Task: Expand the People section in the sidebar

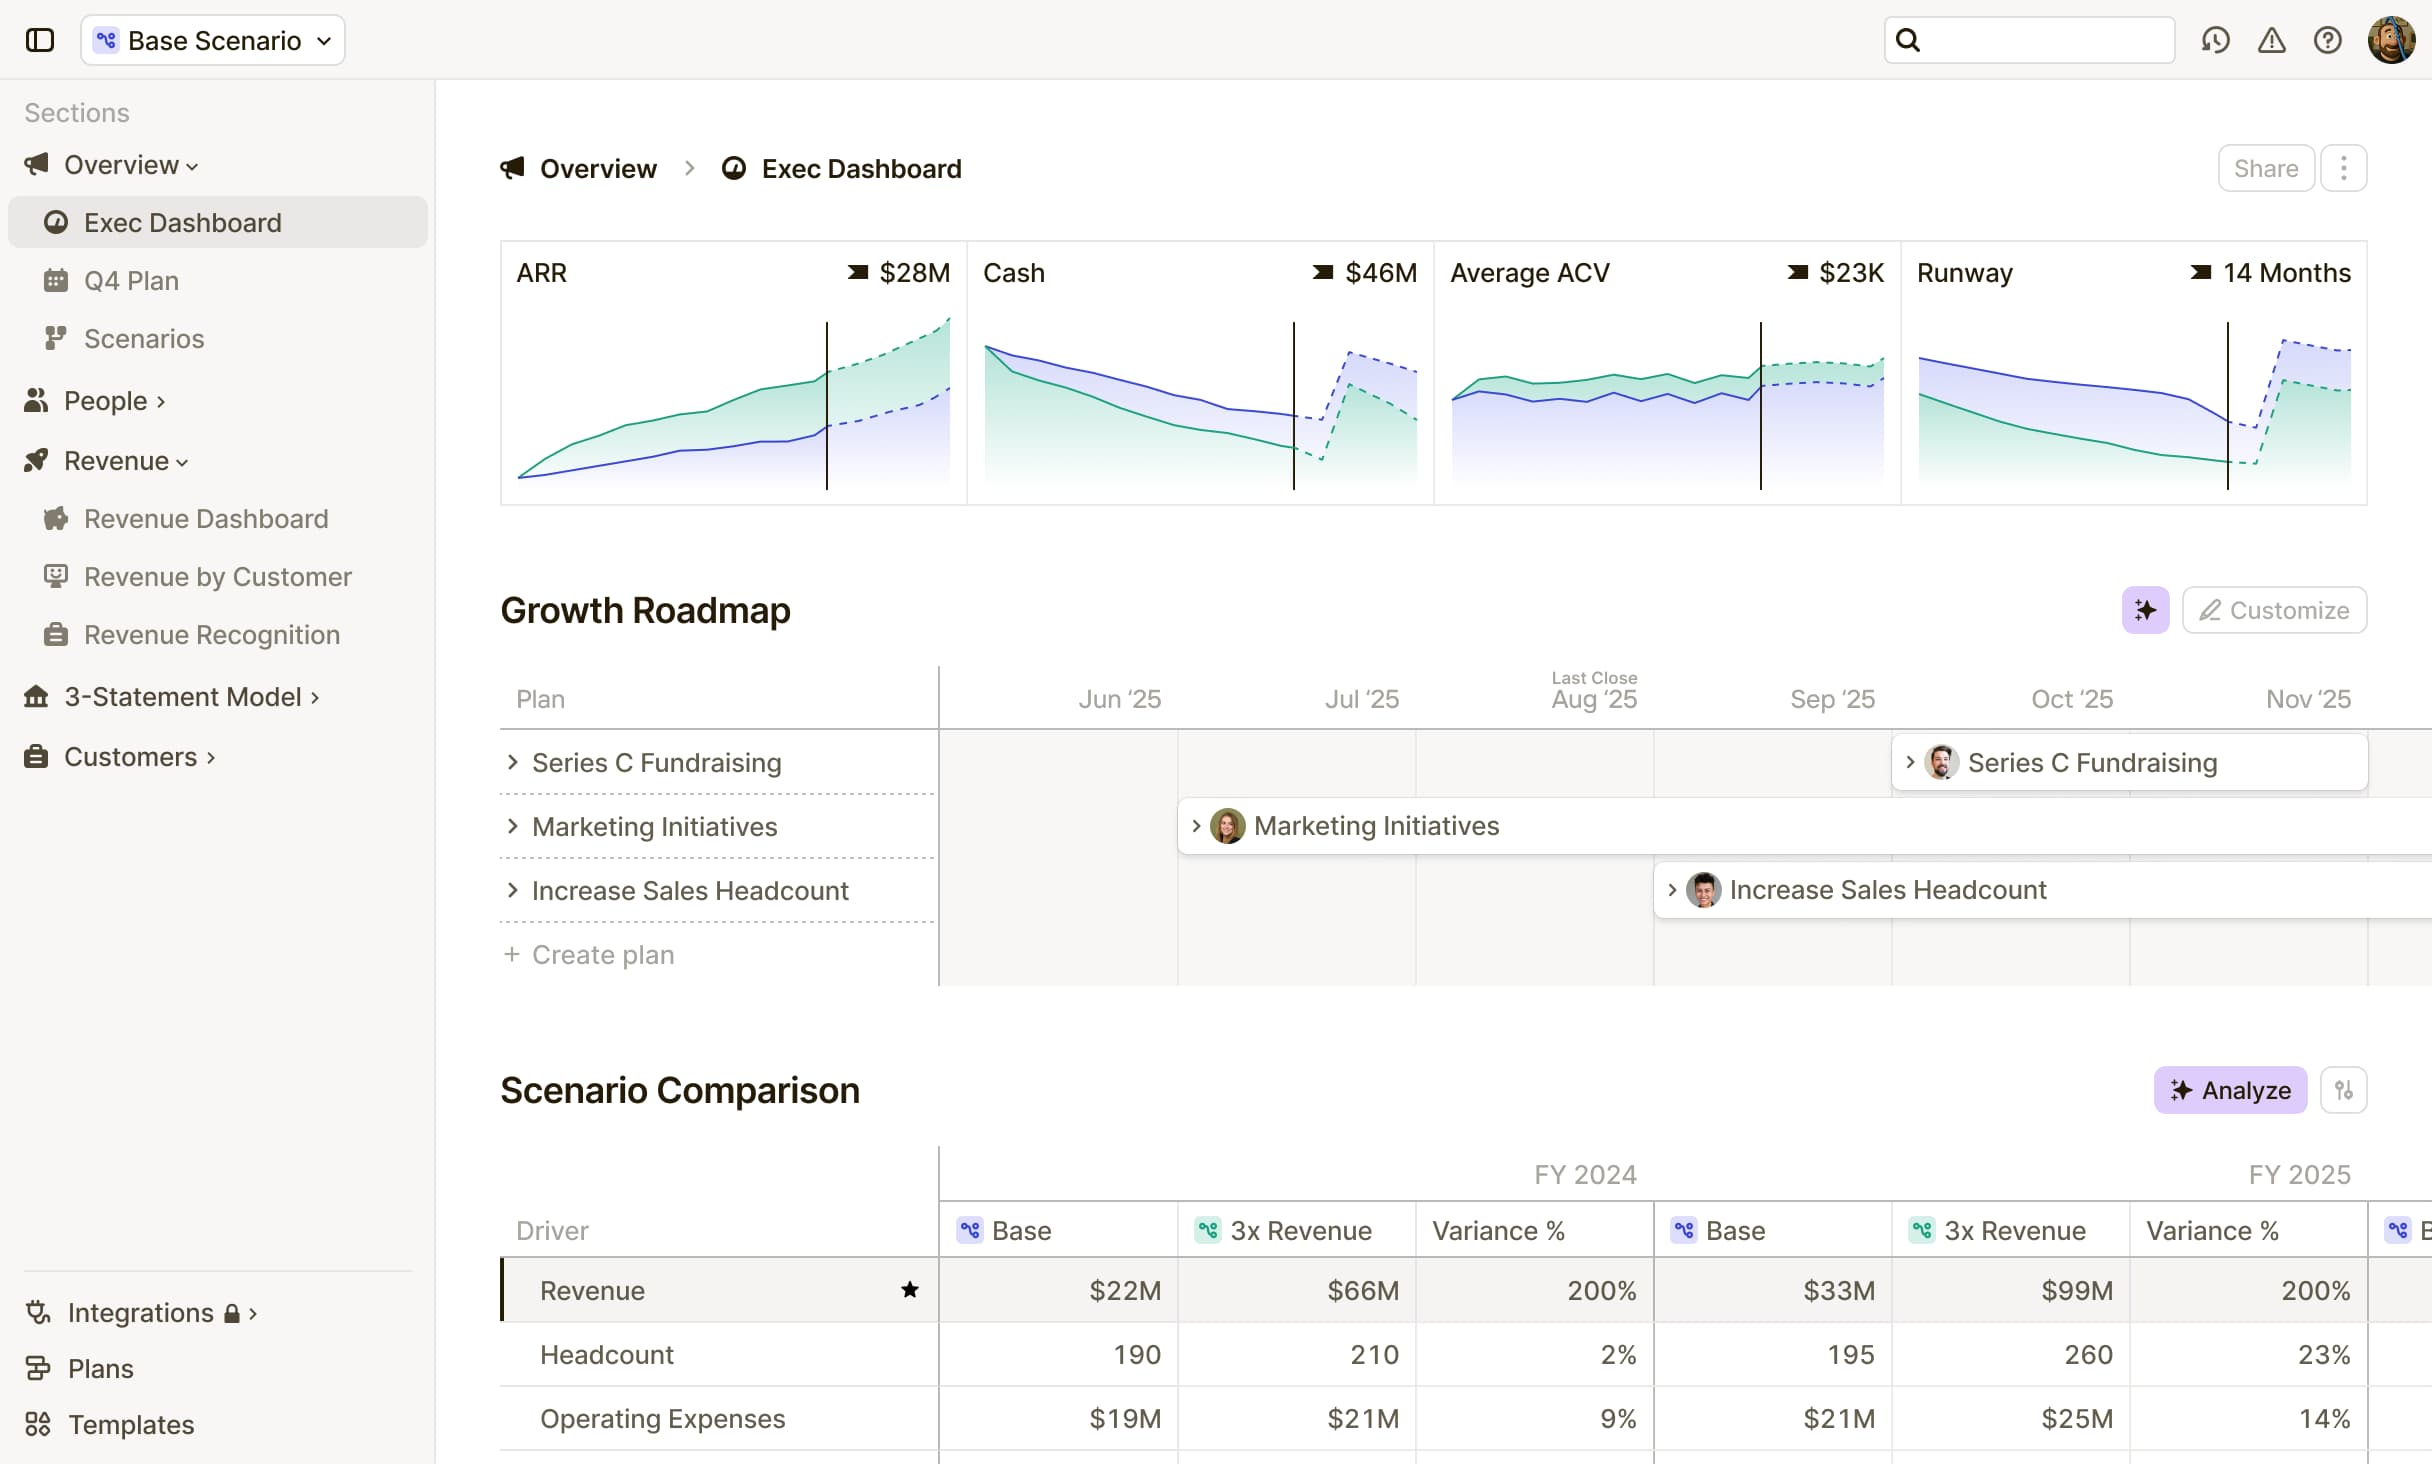Action: 160,400
